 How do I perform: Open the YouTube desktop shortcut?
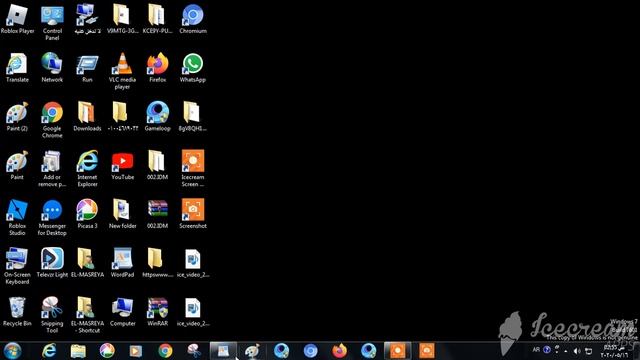(x=122, y=166)
